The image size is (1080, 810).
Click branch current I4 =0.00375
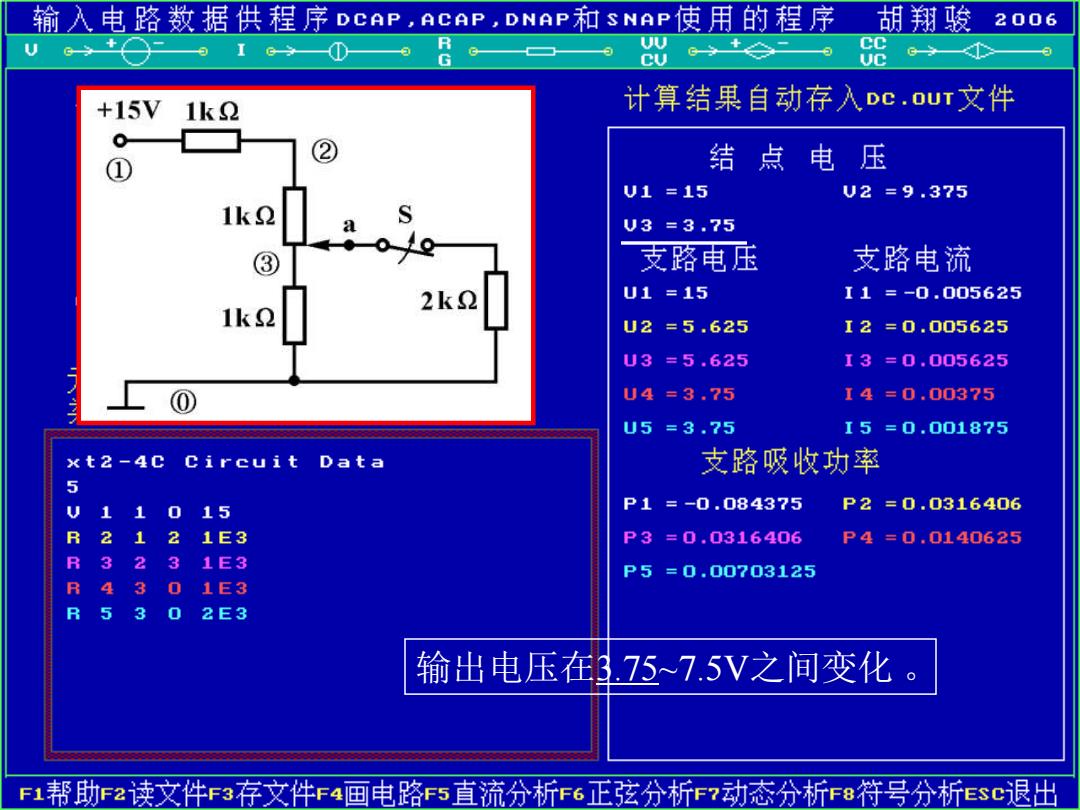pyautogui.click(x=920, y=394)
